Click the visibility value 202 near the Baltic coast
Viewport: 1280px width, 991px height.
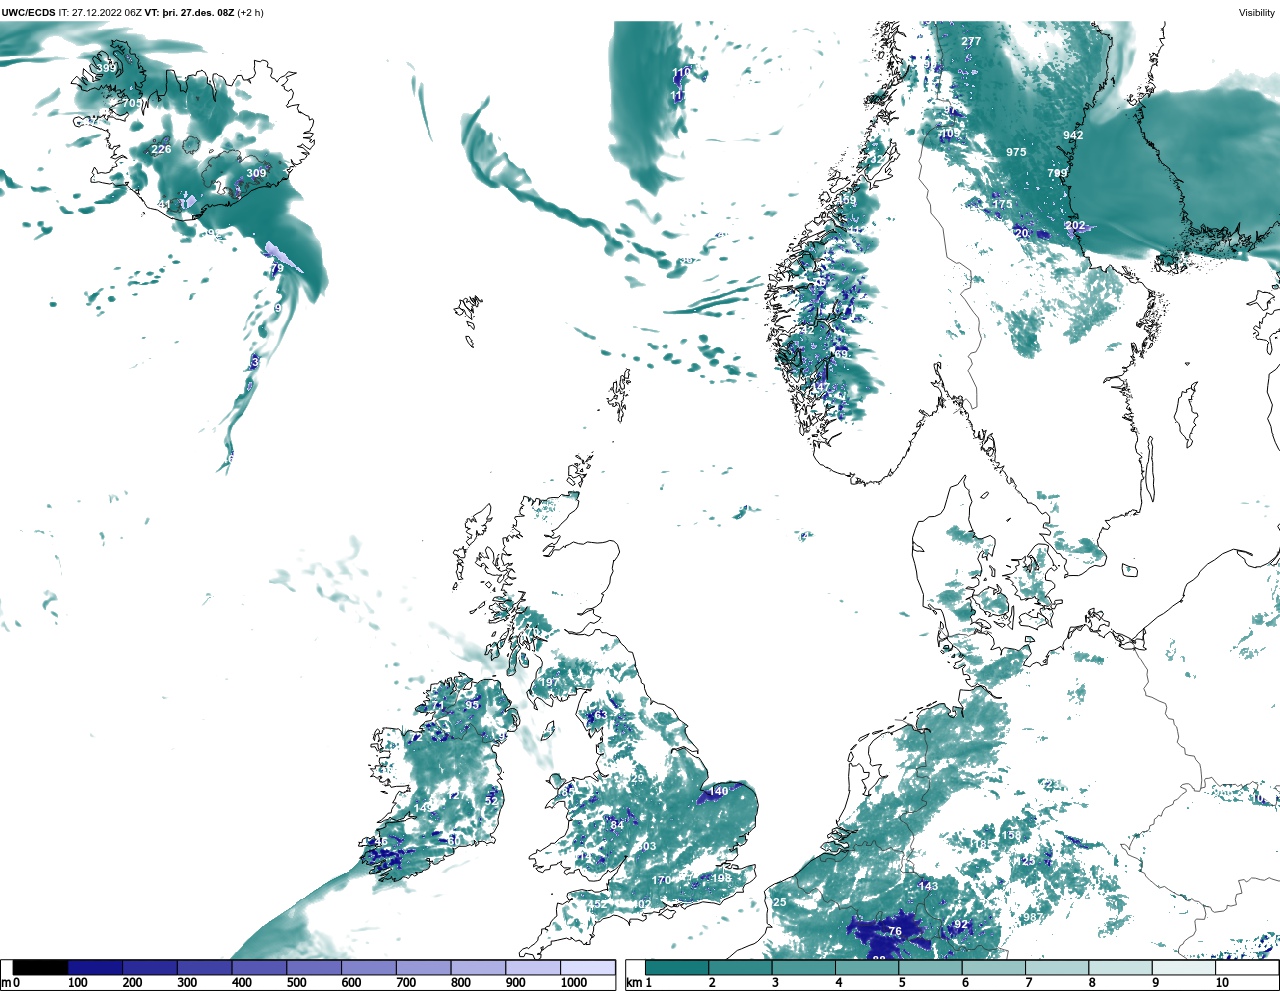[x=1075, y=226]
